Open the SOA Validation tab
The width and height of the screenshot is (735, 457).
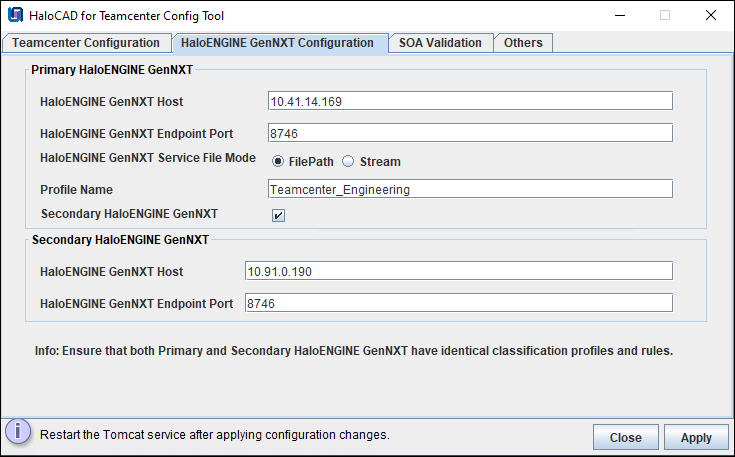(x=441, y=43)
